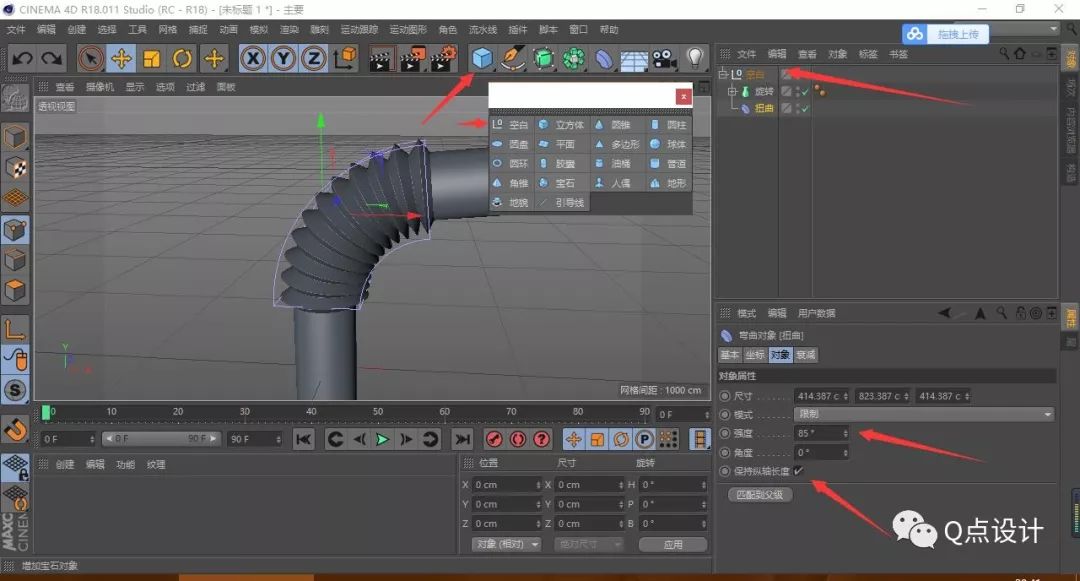Select the Scale tool
1080x581 pixels.
click(151, 59)
